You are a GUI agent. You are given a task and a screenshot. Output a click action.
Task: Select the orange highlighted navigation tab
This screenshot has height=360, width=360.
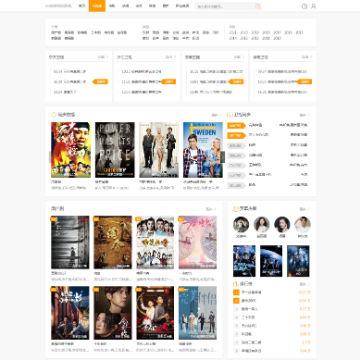[x=97, y=6]
